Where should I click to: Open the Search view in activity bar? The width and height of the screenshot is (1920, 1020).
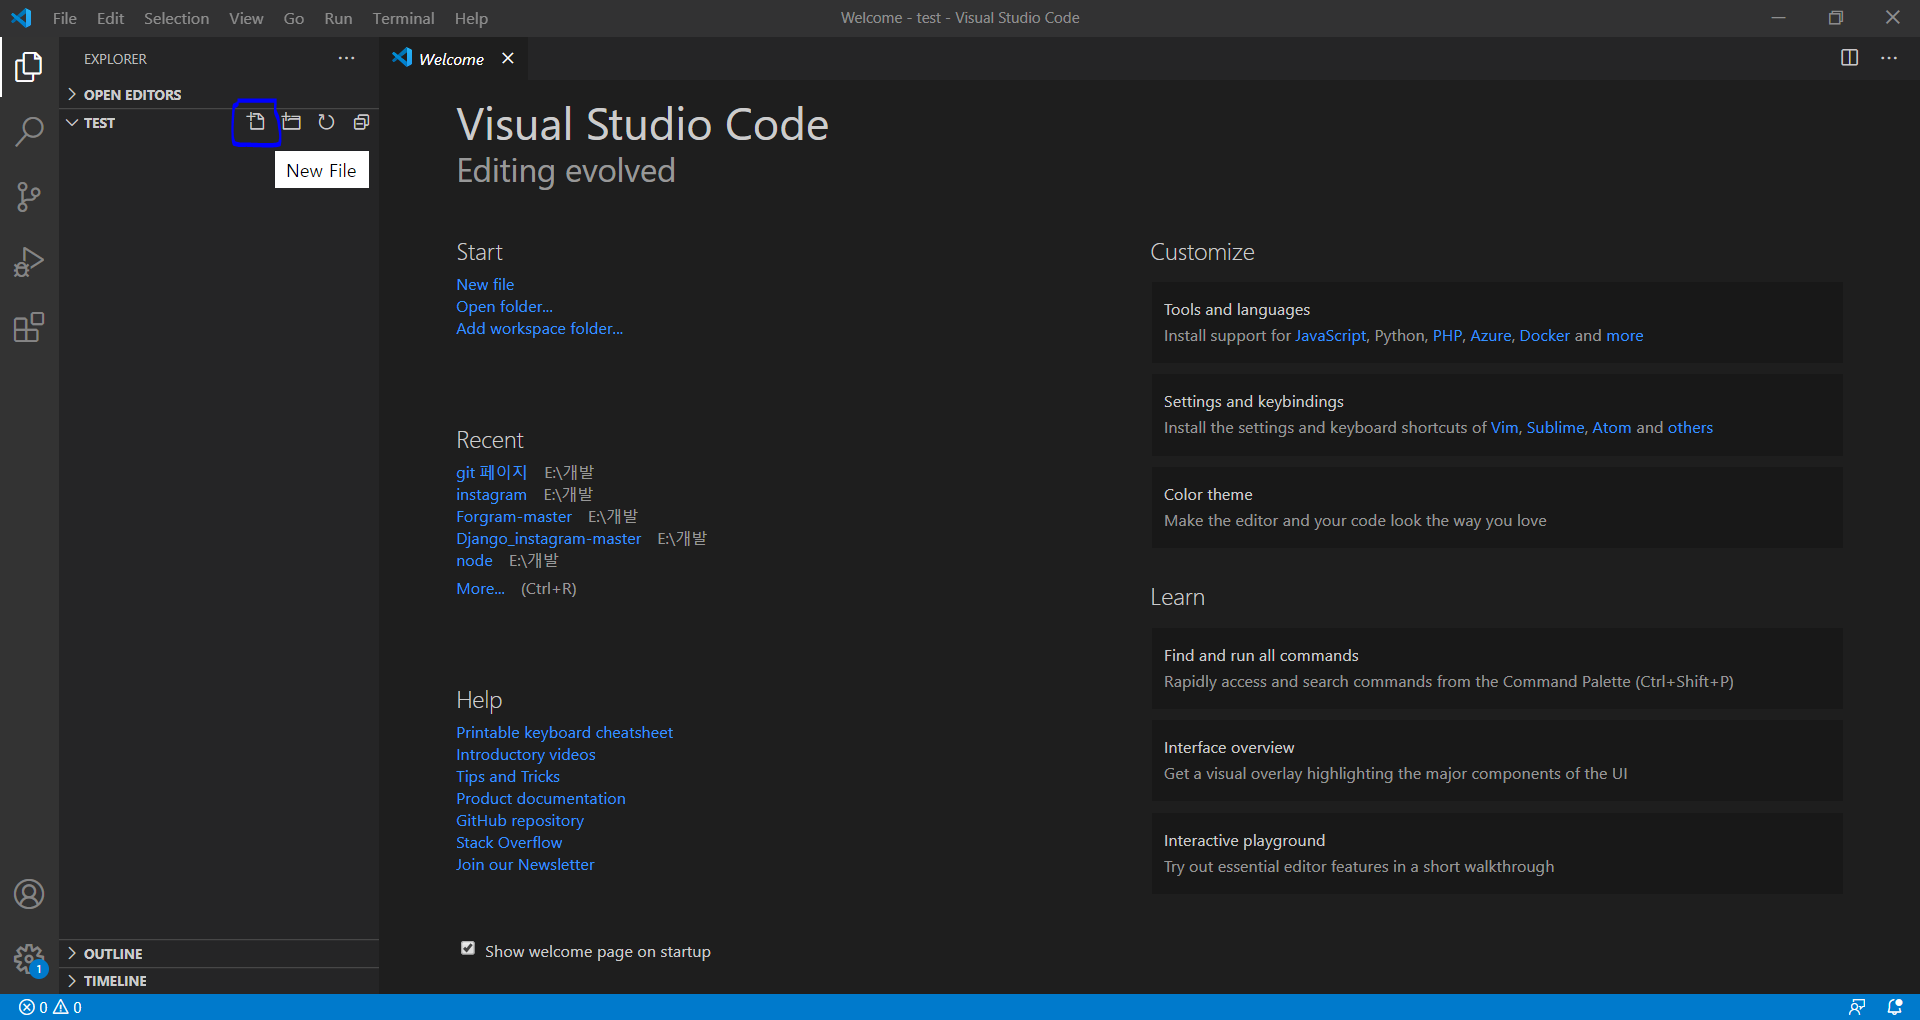[x=29, y=131]
